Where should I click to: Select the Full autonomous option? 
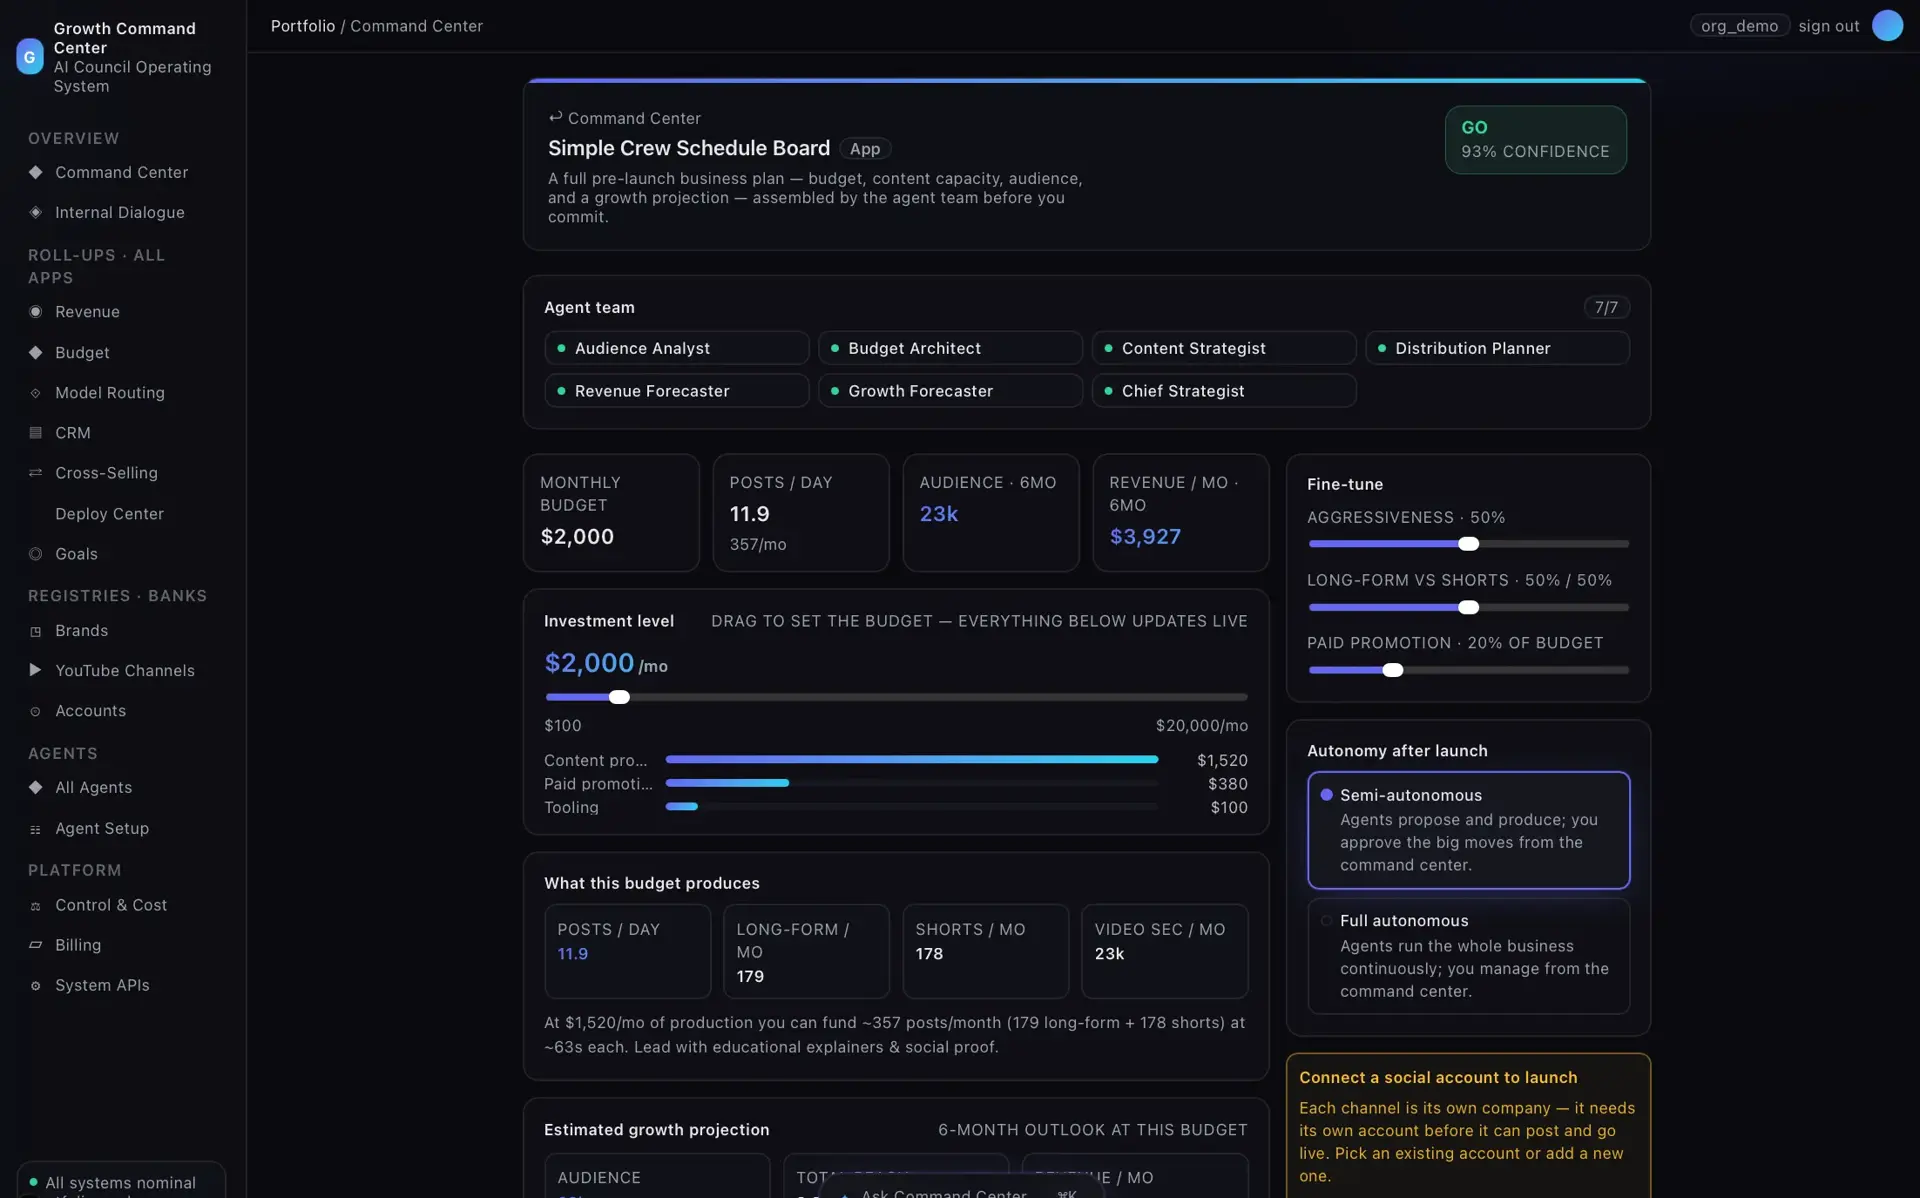coord(1468,956)
